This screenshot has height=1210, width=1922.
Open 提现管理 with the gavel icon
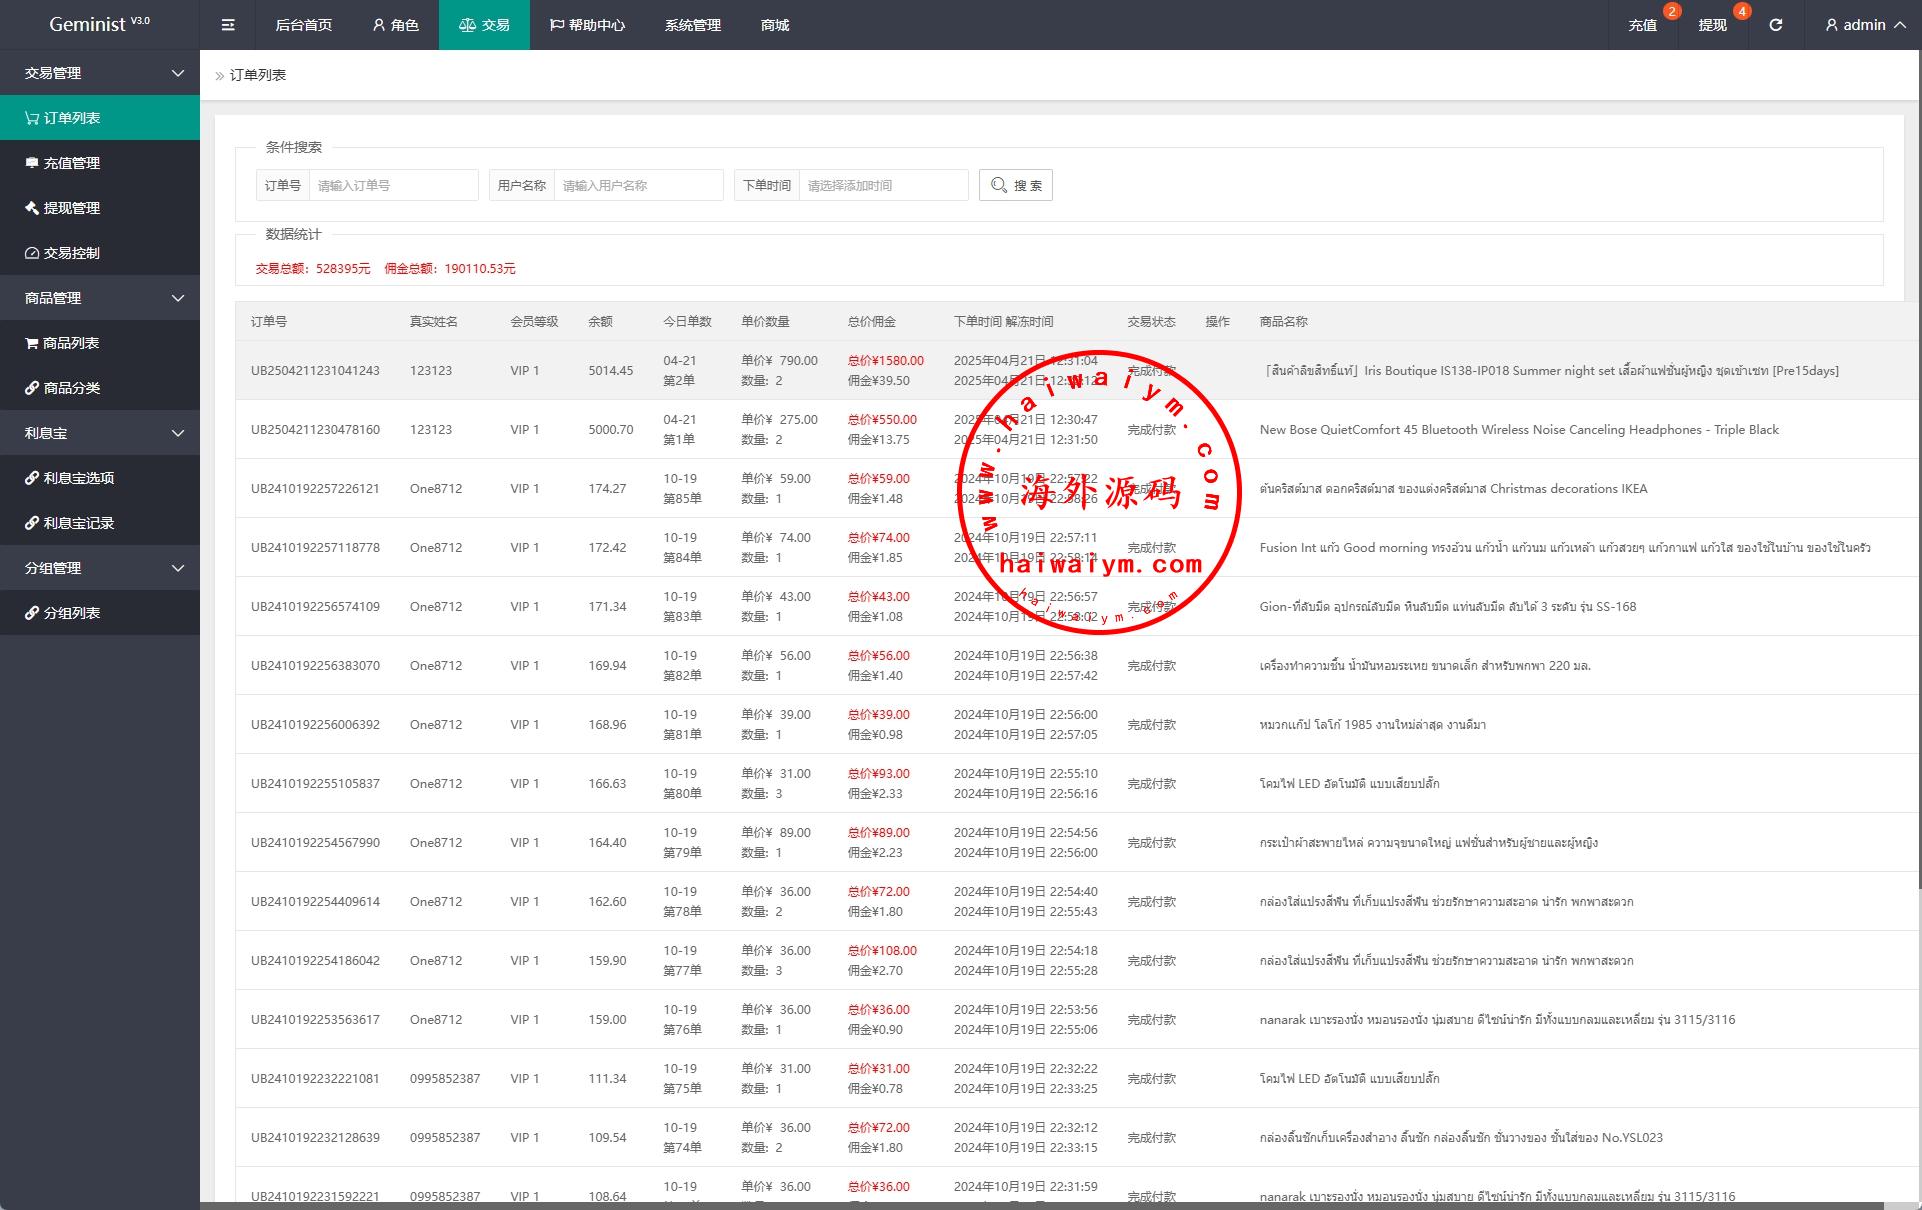[71, 208]
